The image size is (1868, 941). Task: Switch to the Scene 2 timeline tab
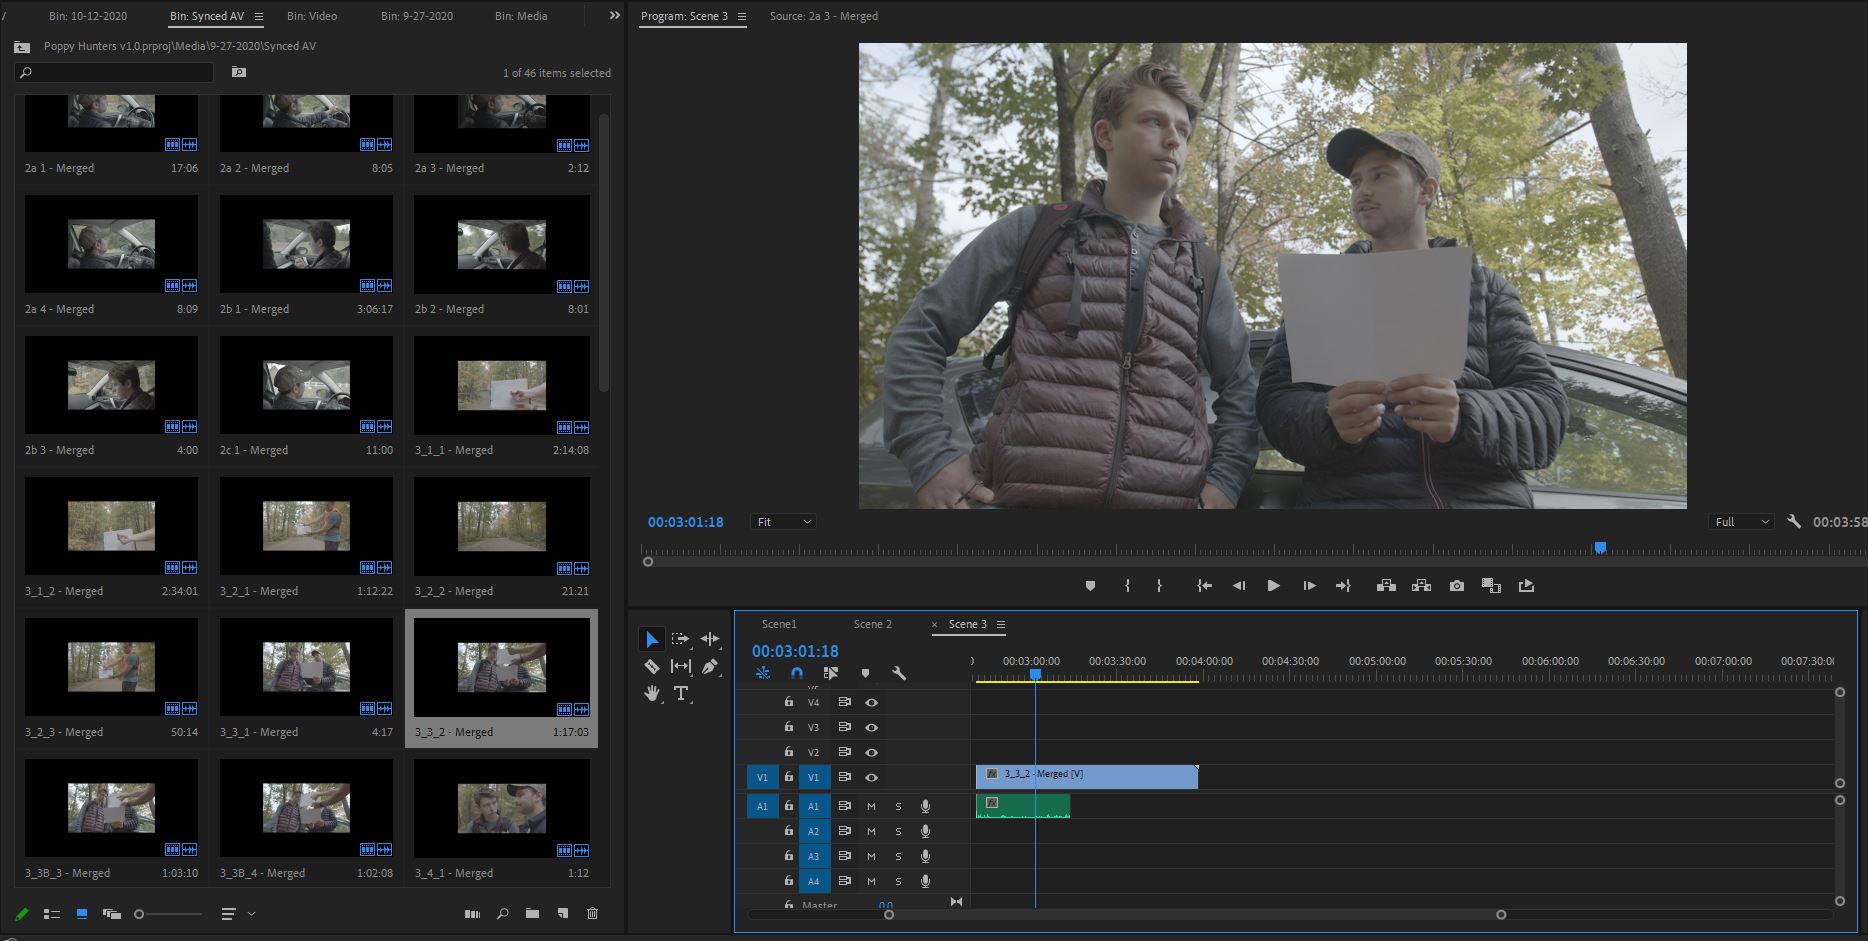872,623
